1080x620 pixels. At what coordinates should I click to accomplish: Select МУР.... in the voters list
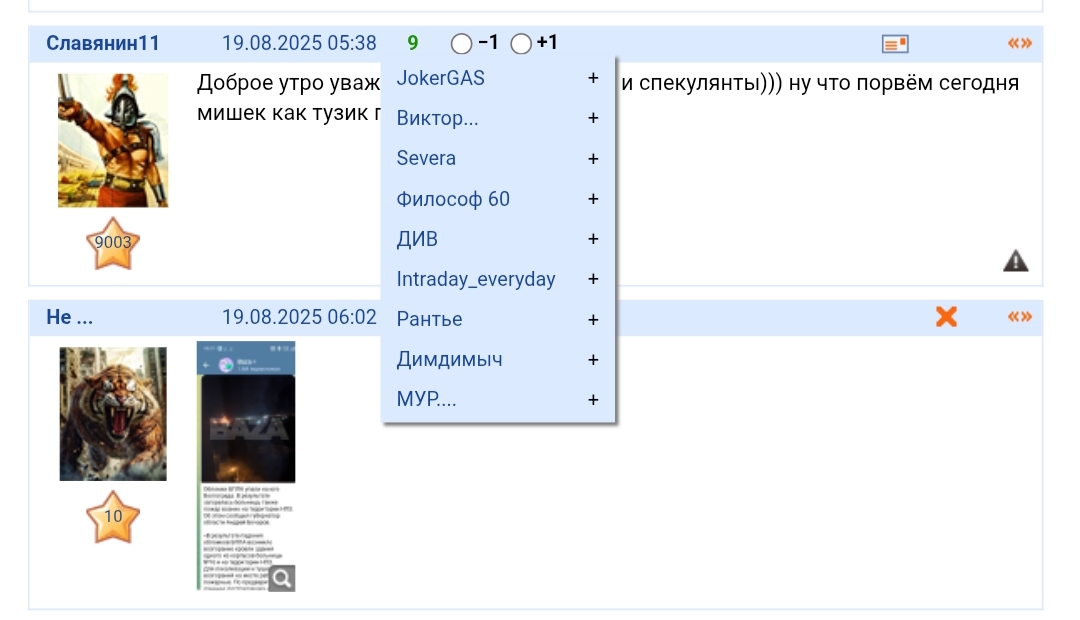click(x=426, y=400)
